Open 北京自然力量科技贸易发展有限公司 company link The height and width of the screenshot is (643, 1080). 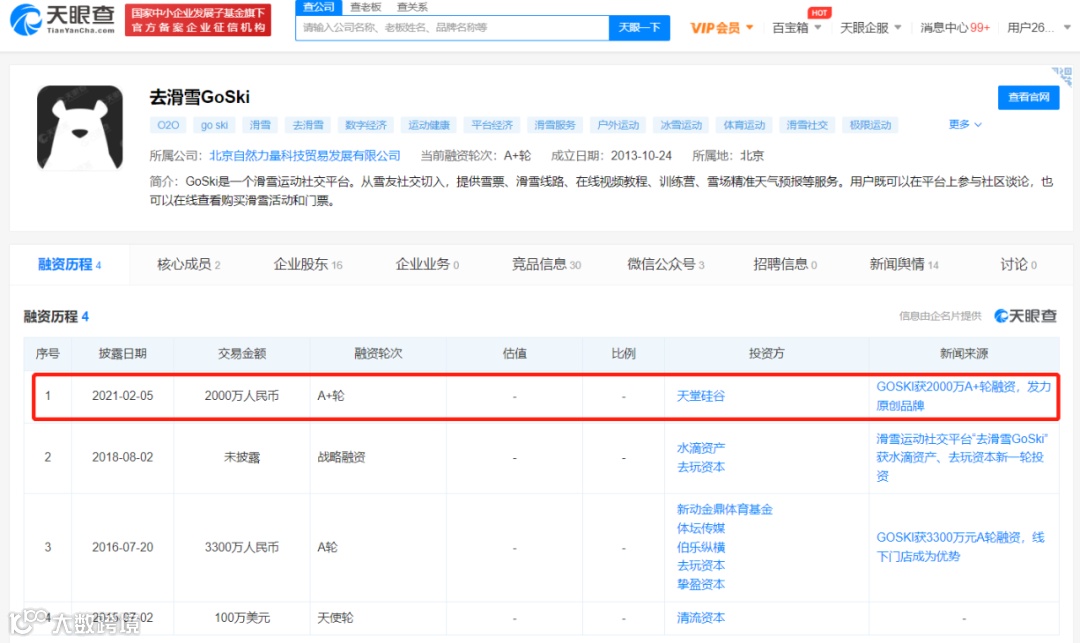(x=304, y=156)
